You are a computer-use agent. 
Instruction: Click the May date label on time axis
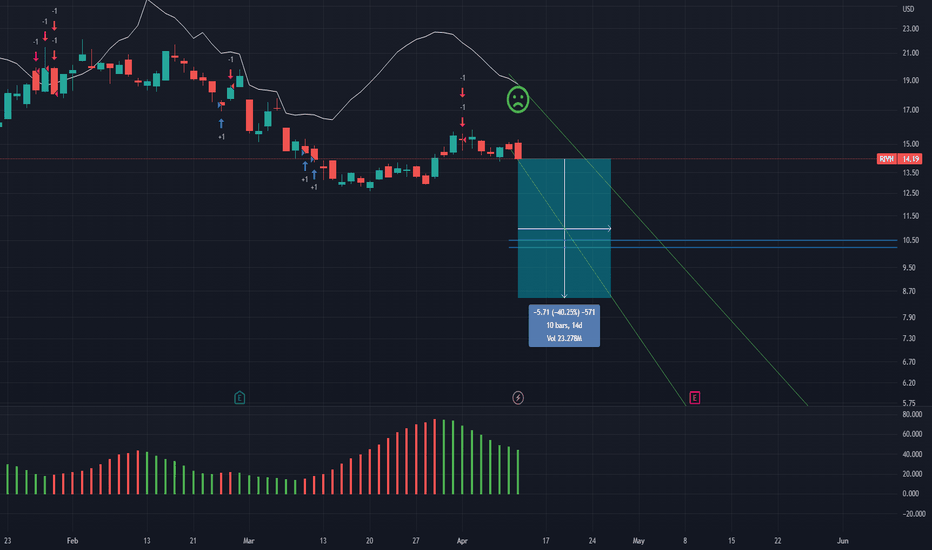(638, 540)
